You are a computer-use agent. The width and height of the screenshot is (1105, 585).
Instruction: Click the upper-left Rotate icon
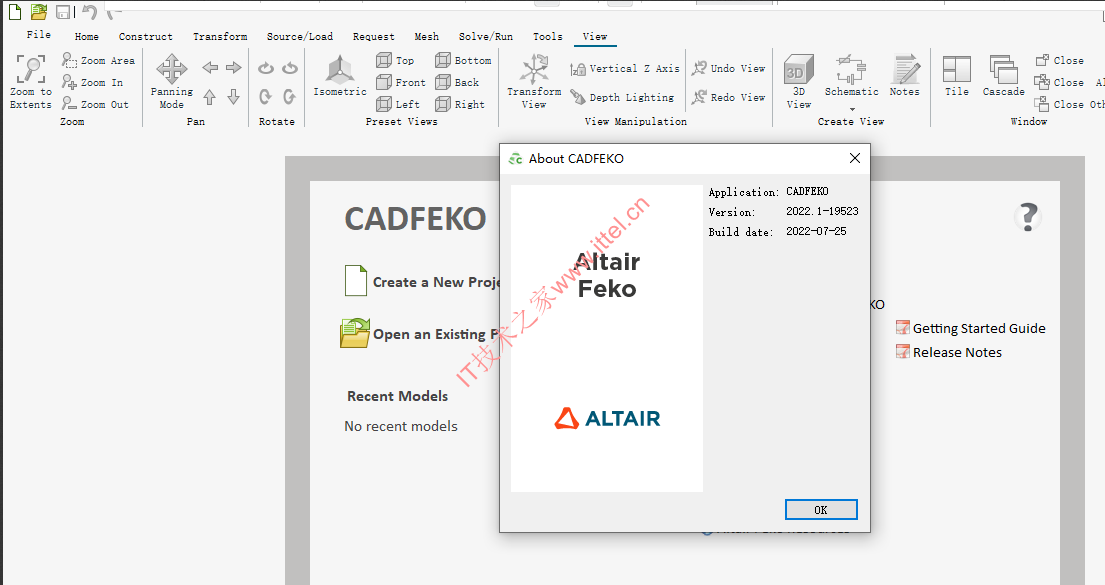[266, 68]
